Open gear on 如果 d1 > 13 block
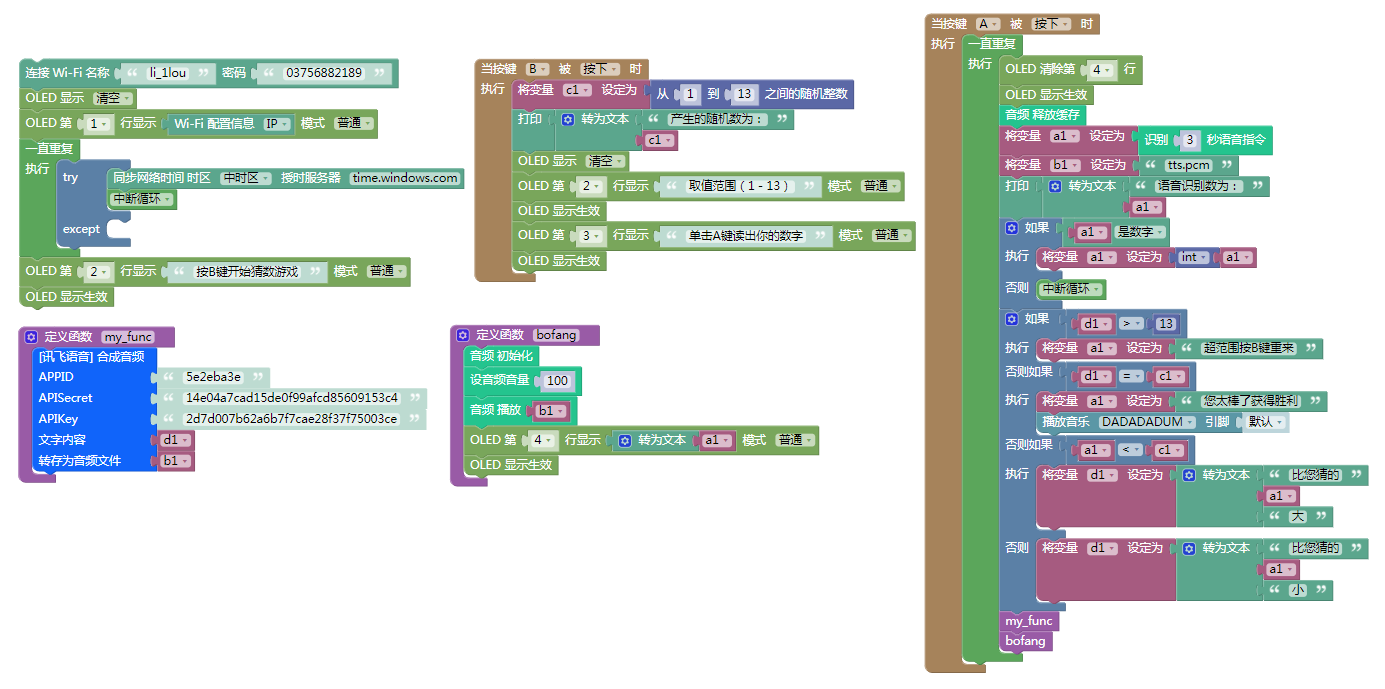This screenshot has height=689, width=1385. tap(1011, 319)
